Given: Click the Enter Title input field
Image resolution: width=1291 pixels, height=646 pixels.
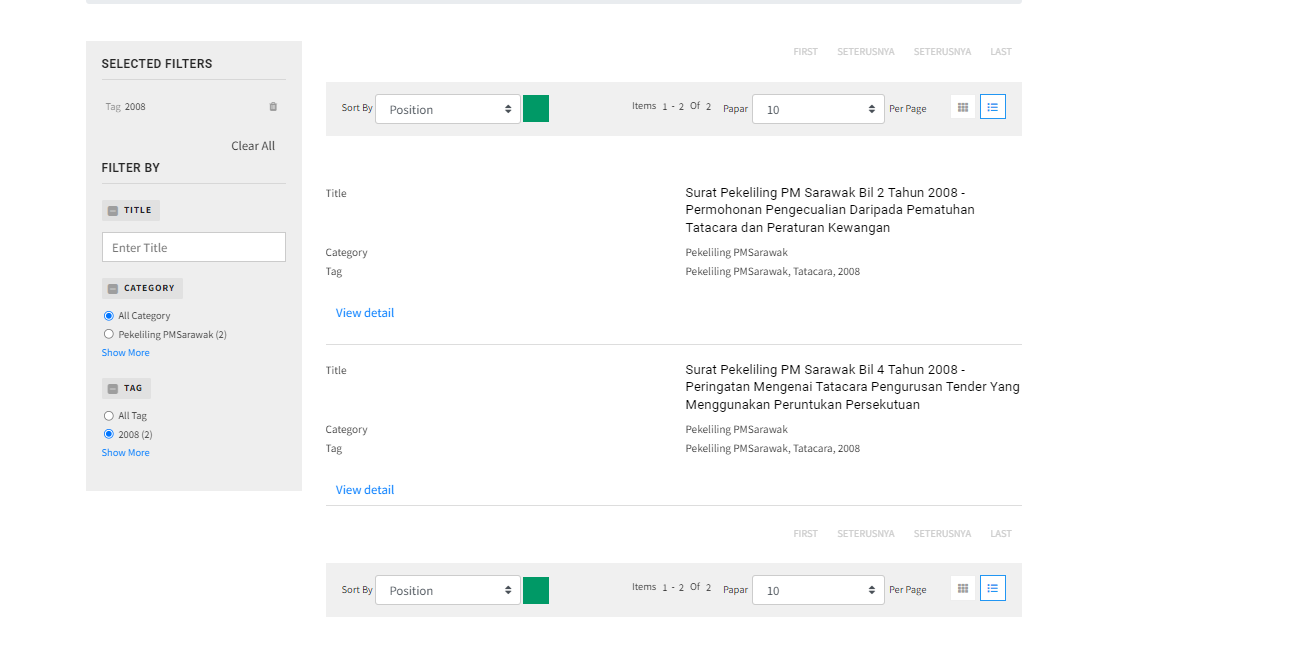Looking at the screenshot, I should pyautogui.click(x=194, y=248).
